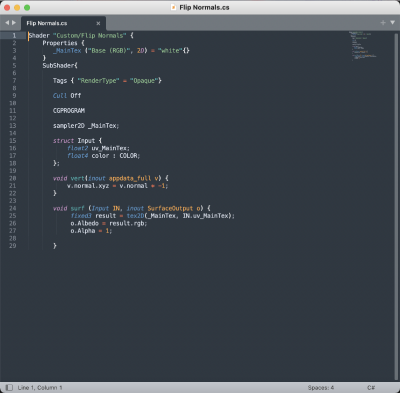
Task: Toggle the sidebar icon in status bar
Action: pos(9,387)
